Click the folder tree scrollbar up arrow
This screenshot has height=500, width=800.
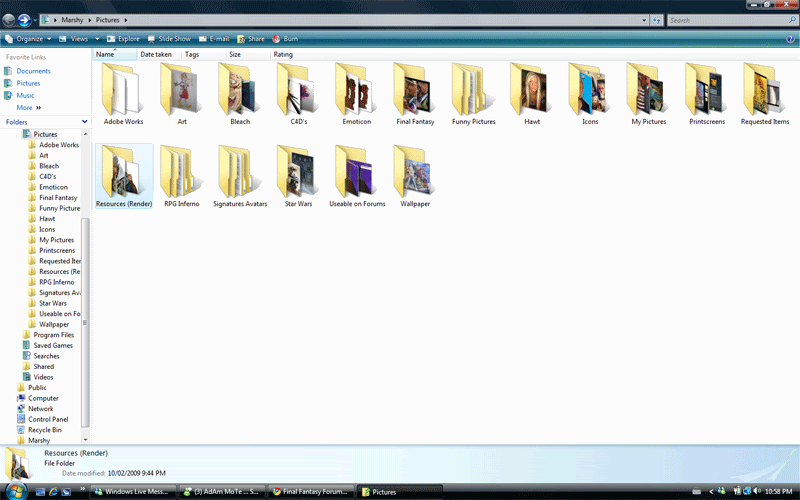pos(85,134)
